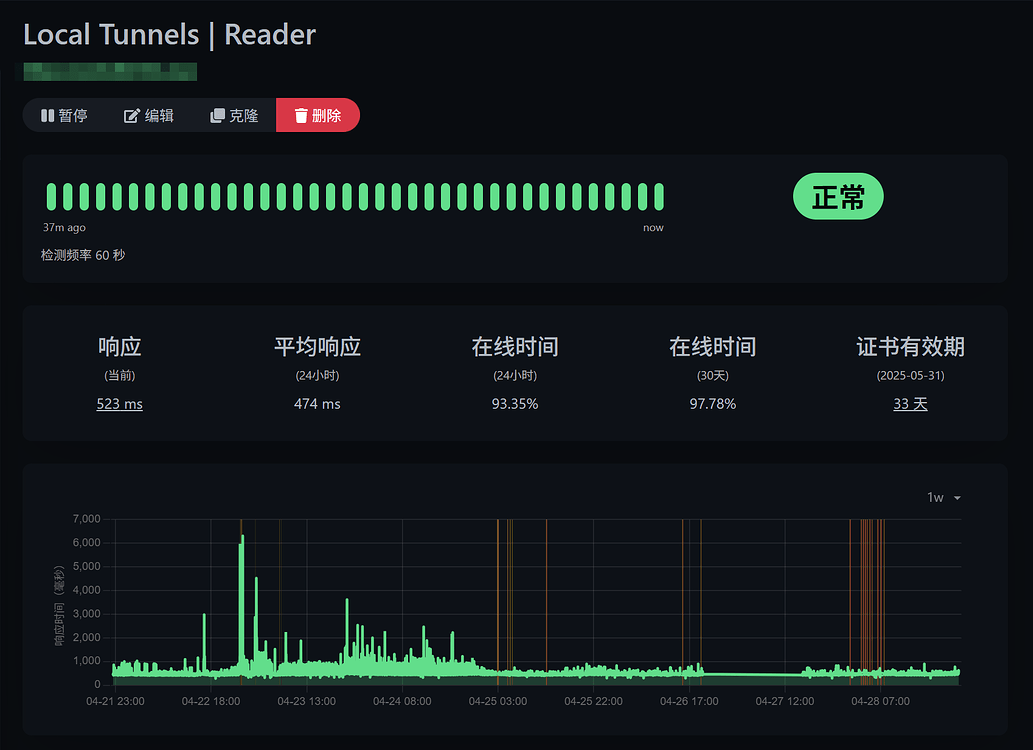Click the blurred URL under the title
Screen dimensions: 1033x750
110,72
